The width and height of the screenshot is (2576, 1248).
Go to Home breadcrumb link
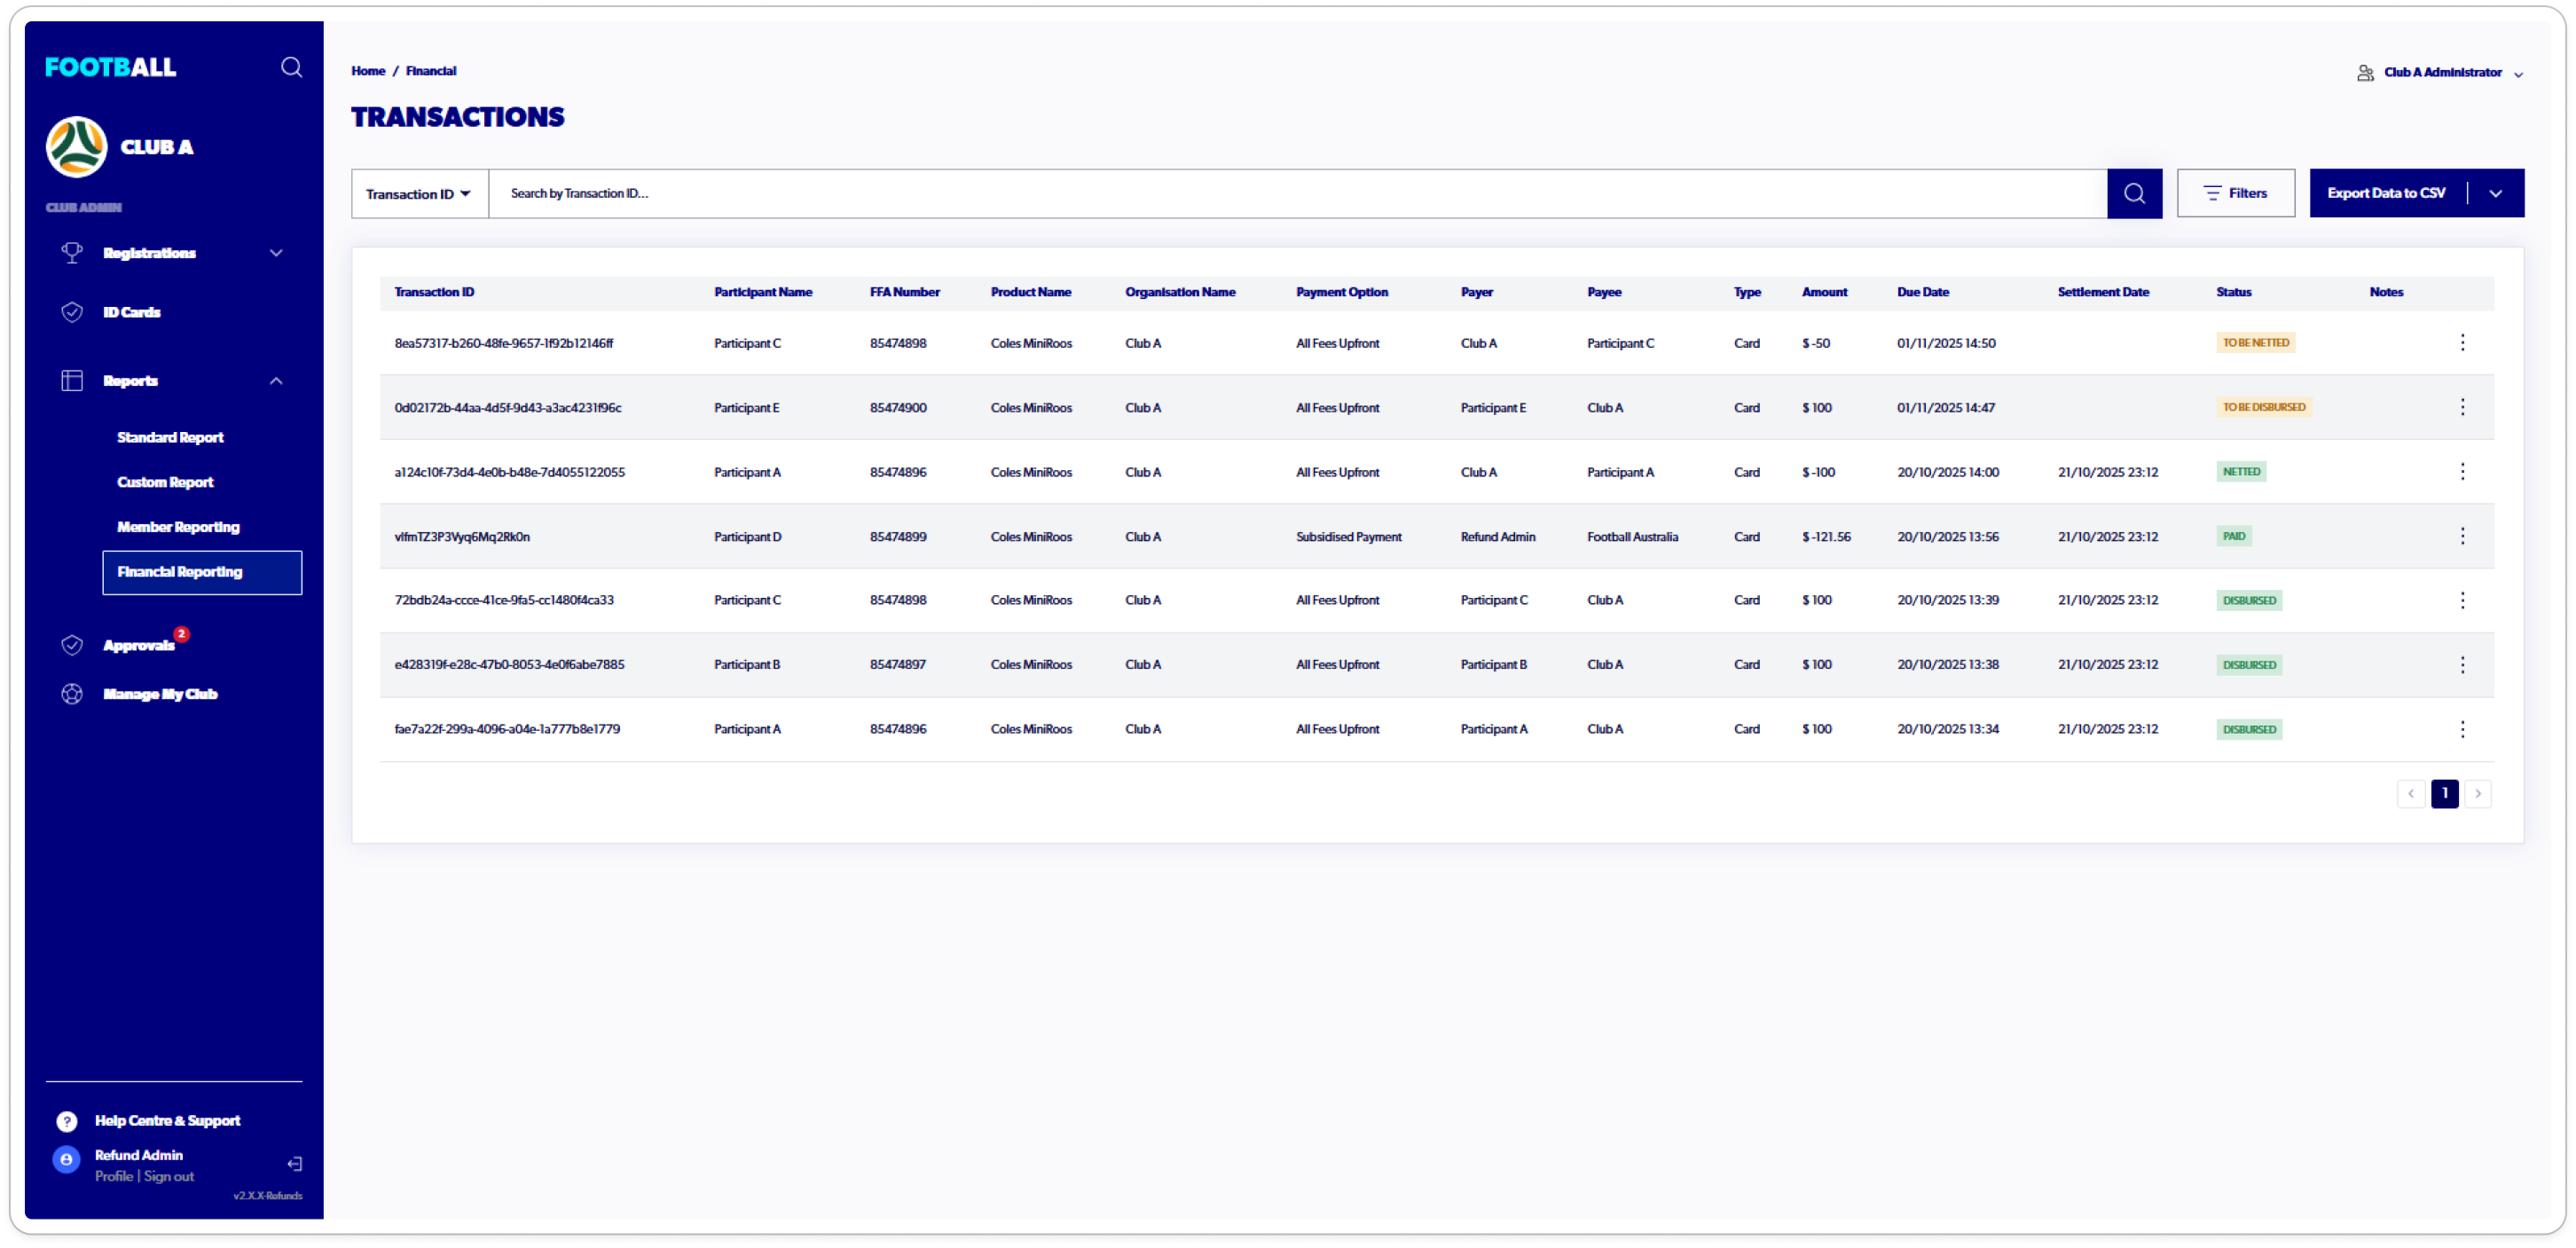click(368, 71)
